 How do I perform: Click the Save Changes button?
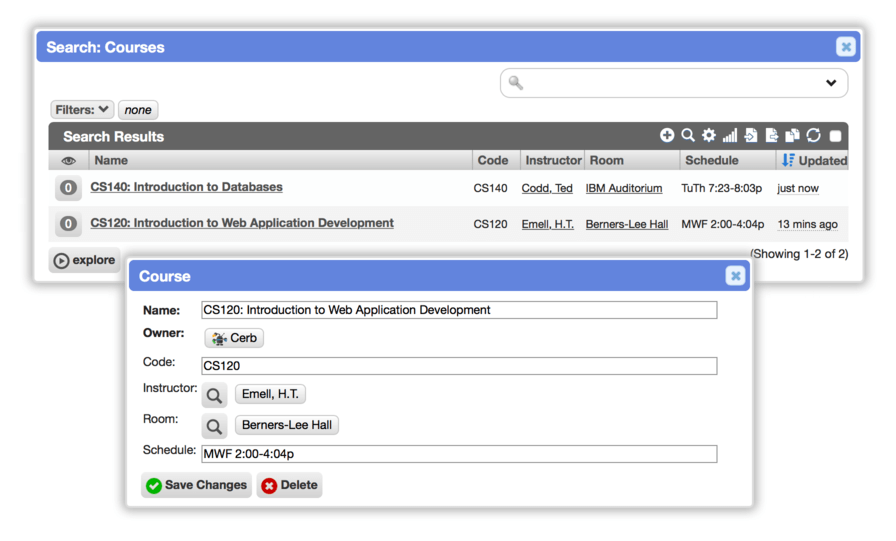point(197,485)
